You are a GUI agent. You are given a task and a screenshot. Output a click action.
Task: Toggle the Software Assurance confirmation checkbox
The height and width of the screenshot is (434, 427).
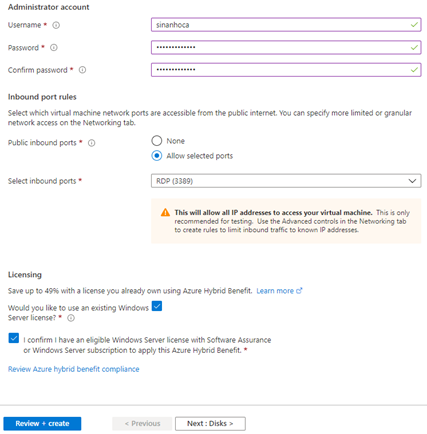14,338
